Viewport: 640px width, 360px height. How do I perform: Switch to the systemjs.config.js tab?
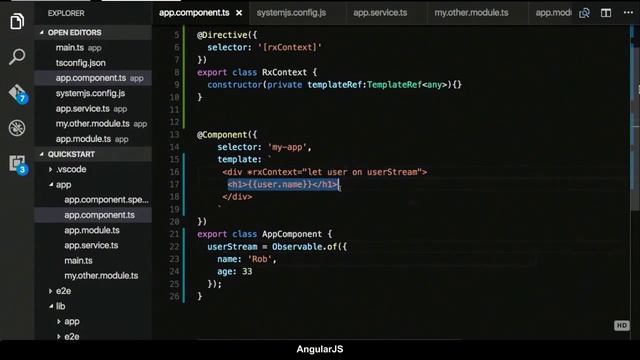pos(291,13)
